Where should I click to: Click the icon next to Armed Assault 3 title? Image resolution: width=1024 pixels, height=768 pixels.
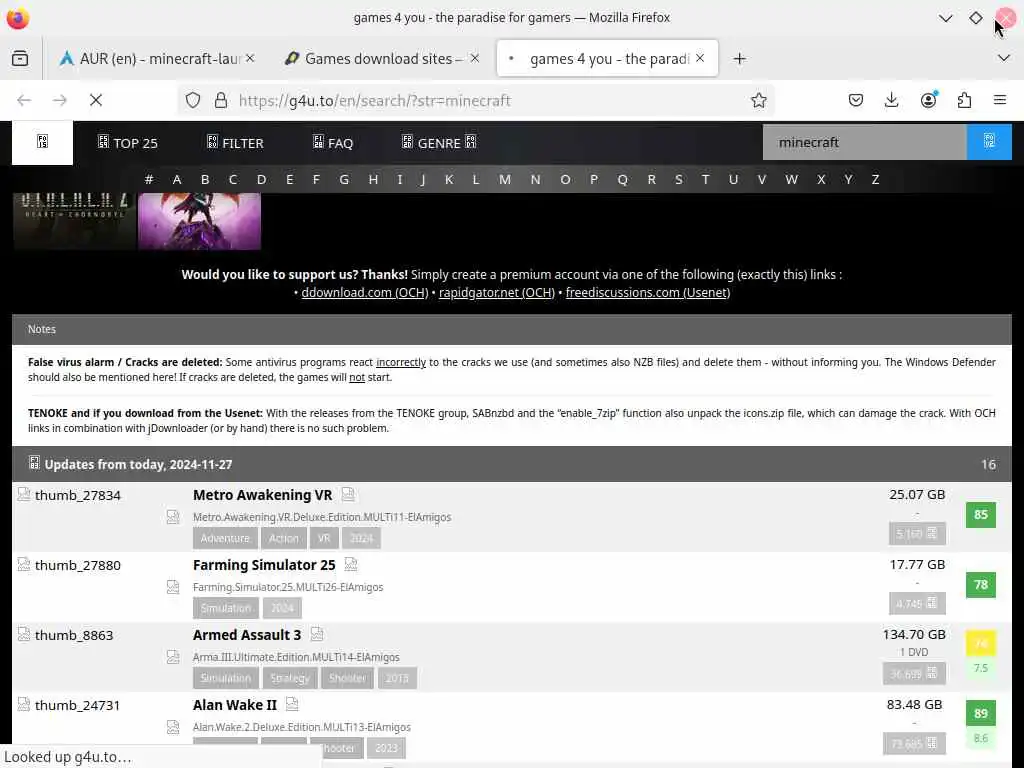point(317,634)
